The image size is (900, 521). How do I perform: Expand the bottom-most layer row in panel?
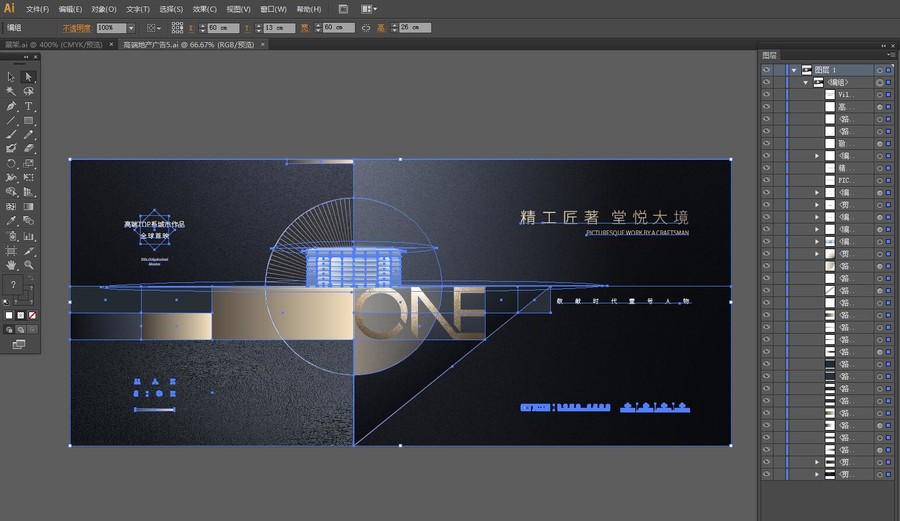point(817,475)
